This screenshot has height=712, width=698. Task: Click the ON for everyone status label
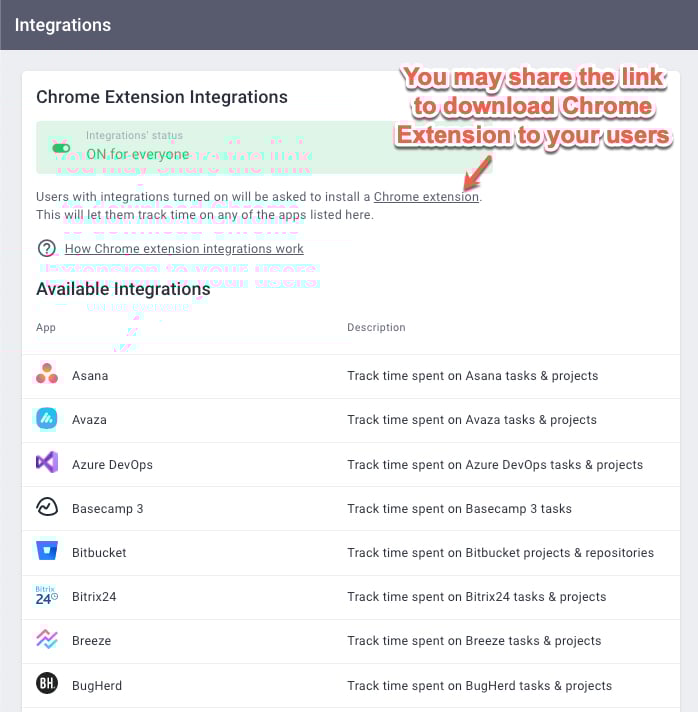point(138,154)
